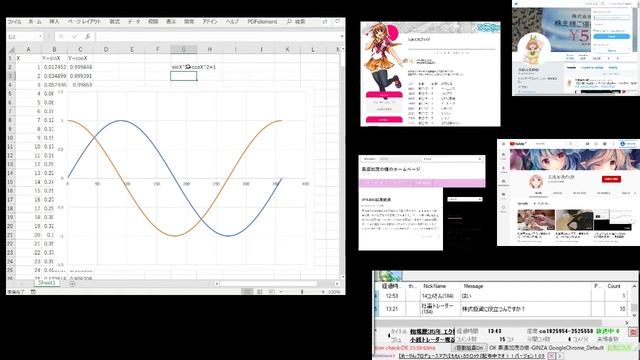Screen dimensions: 640x360
Task: Expand the formula bar with its arrow
Action: point(342,37)
